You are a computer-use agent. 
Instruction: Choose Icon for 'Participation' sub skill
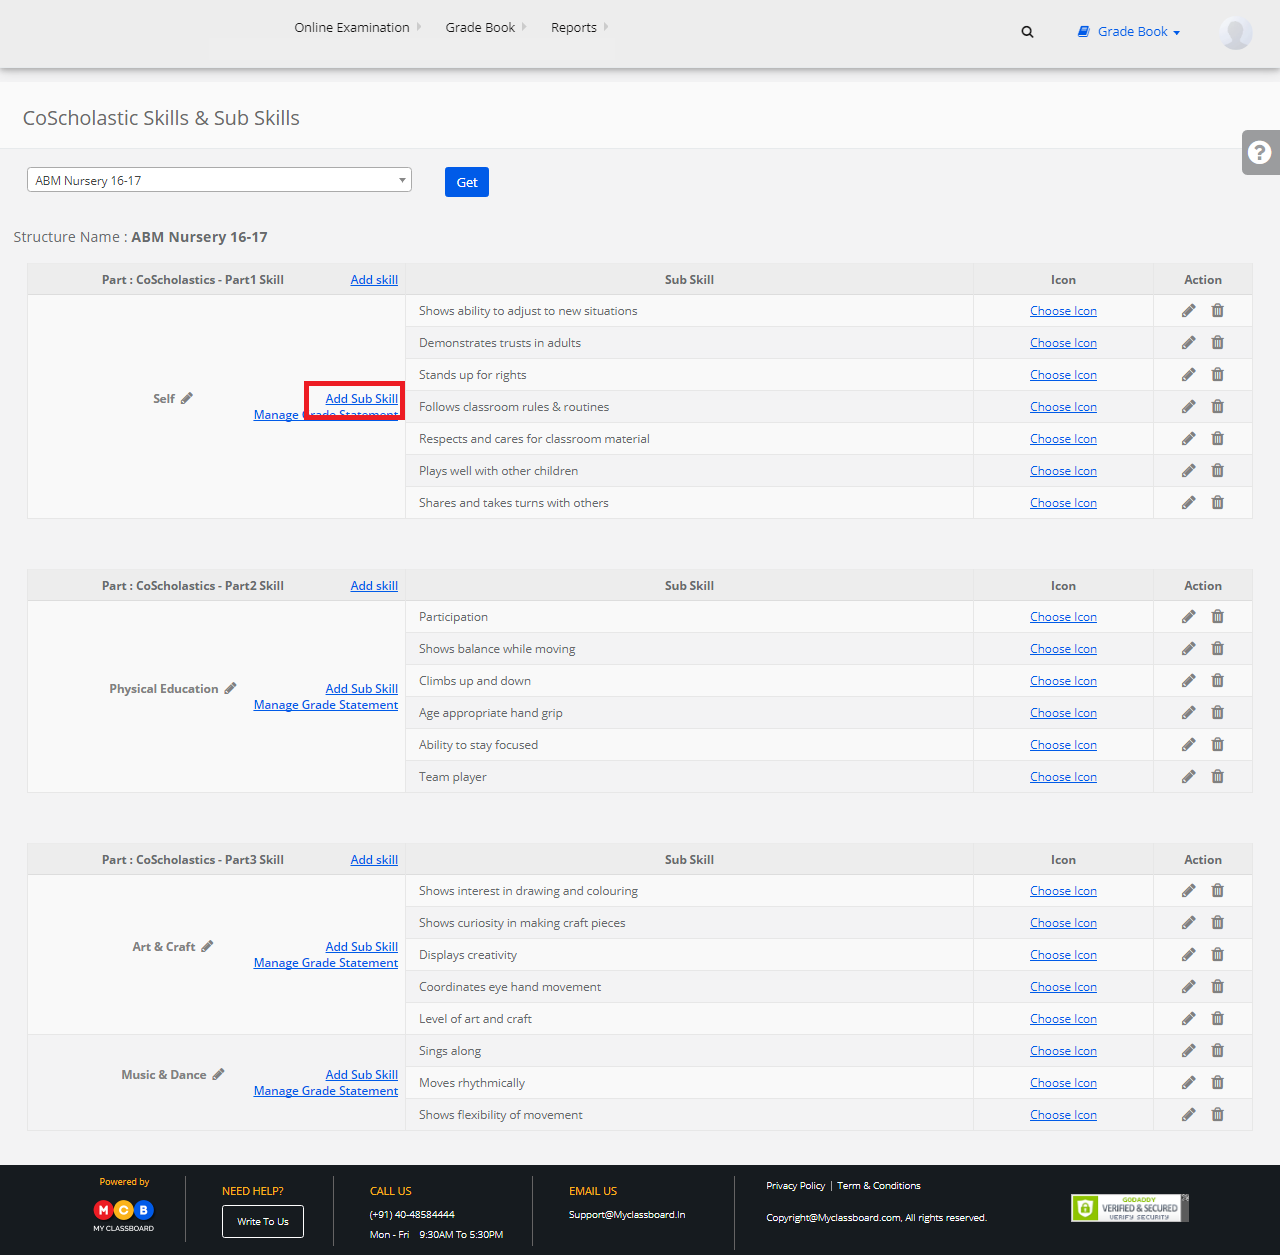pyautogui.click(x=1063, y=617)
